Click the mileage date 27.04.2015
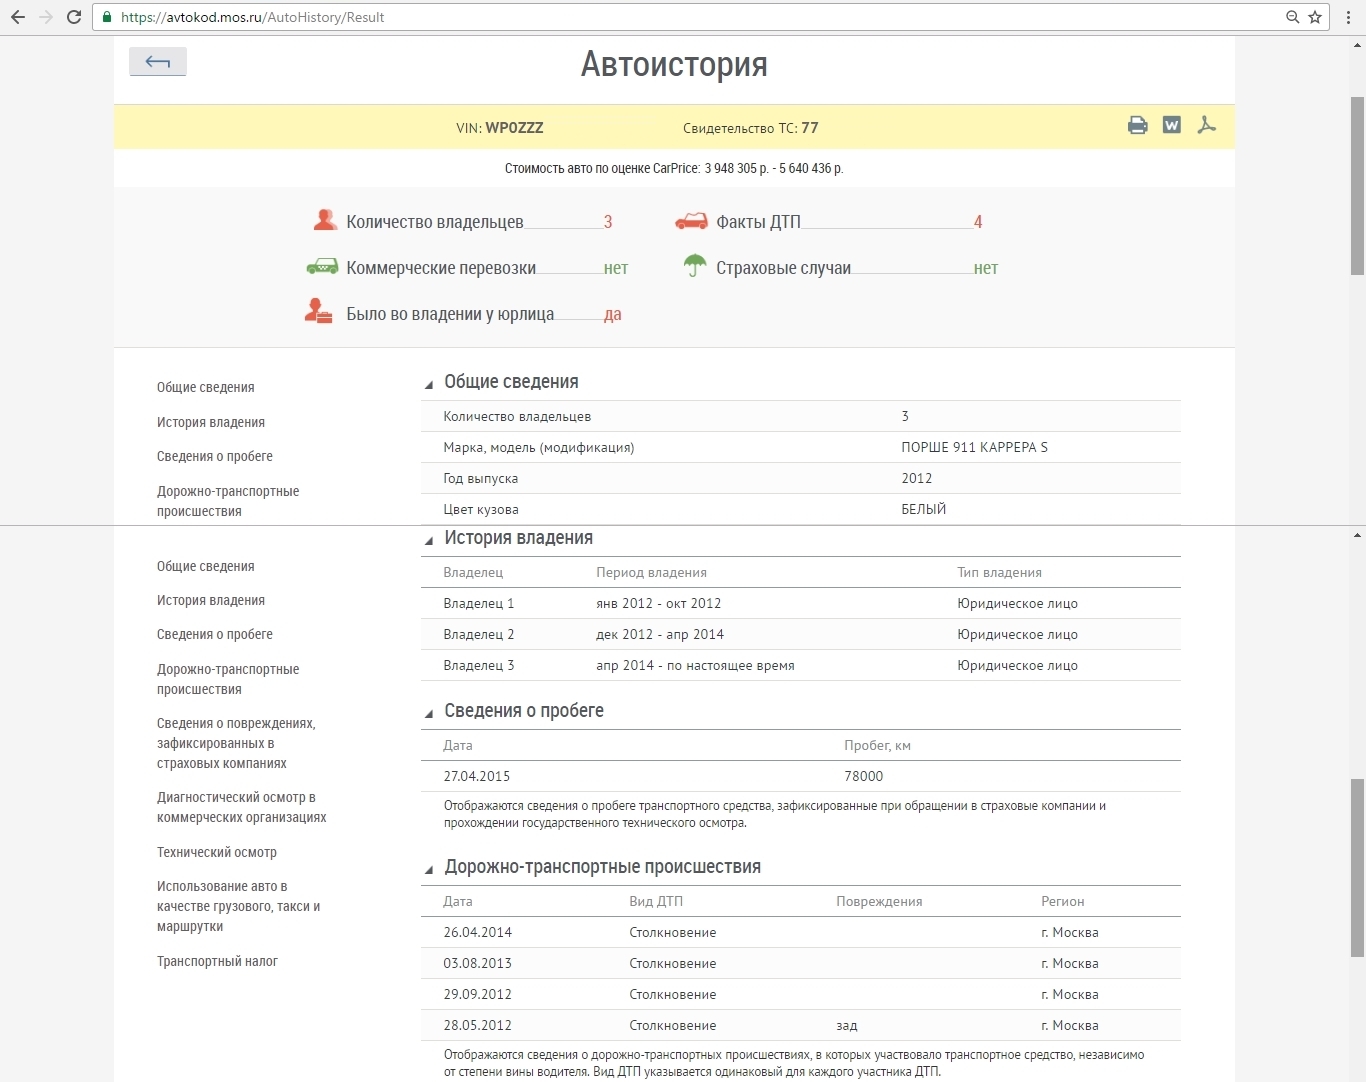 click(477, 776)
